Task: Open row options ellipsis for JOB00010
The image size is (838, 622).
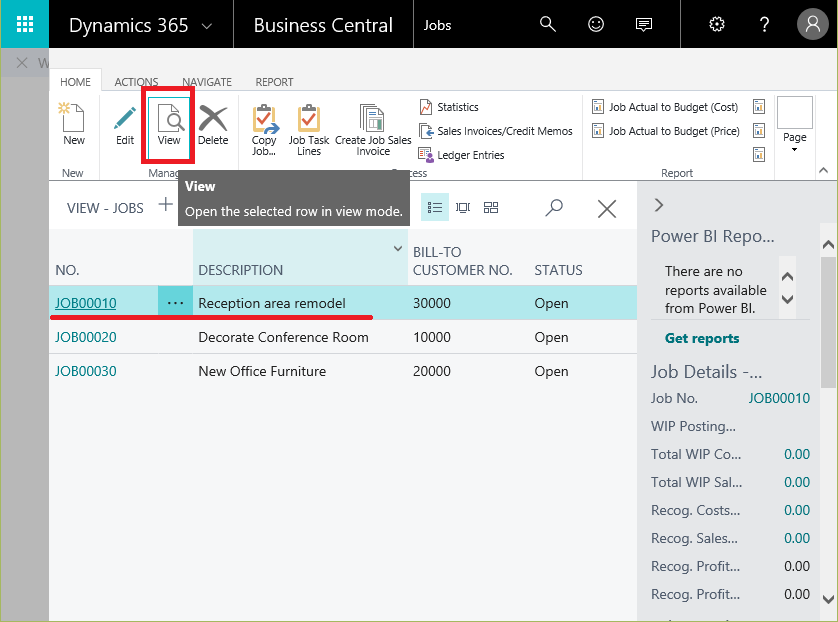Action: [175, 303]
